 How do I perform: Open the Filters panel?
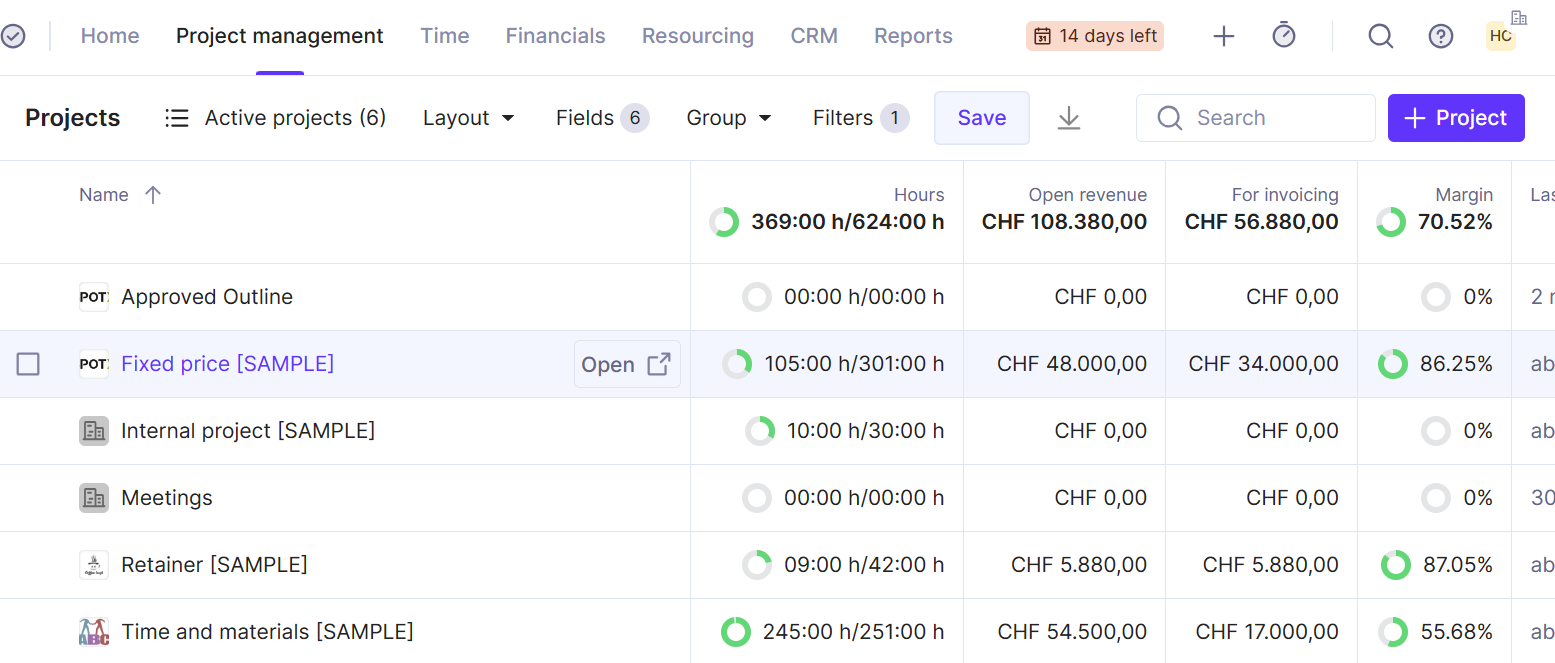[861, 118]
